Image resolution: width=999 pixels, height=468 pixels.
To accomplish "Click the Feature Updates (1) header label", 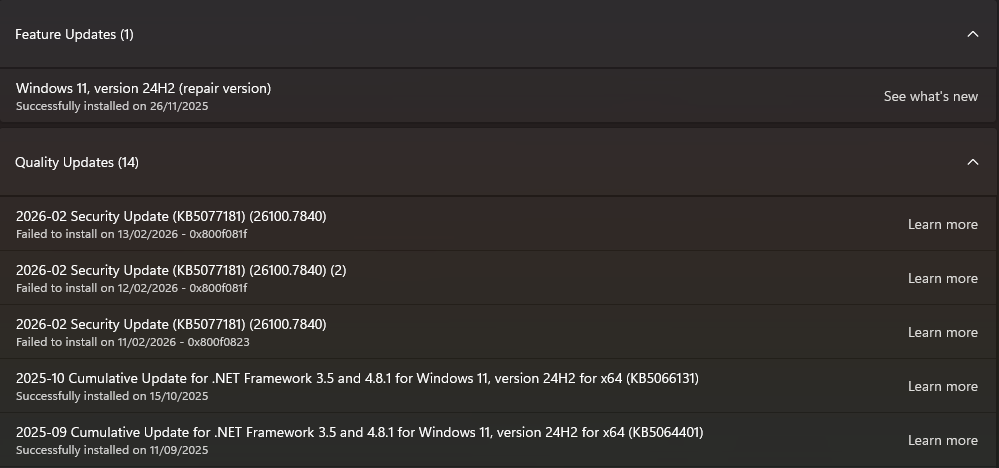I will pyautogui.click(x=74, y=34).
